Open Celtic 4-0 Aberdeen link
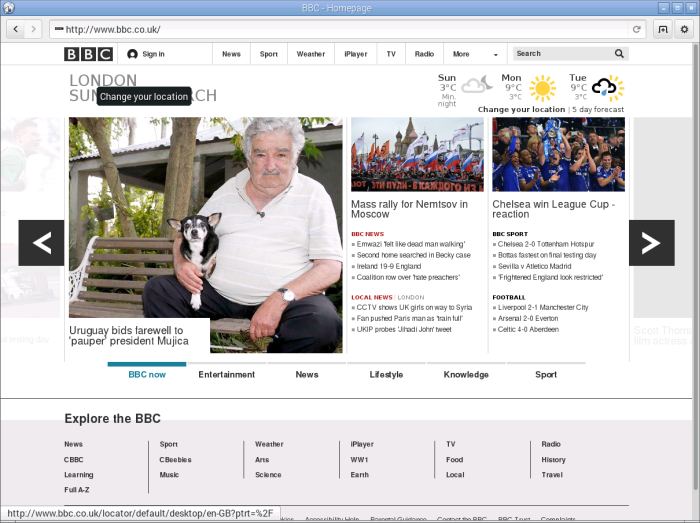This screenshot has height=523, width=700. click(x=528, y=329)
